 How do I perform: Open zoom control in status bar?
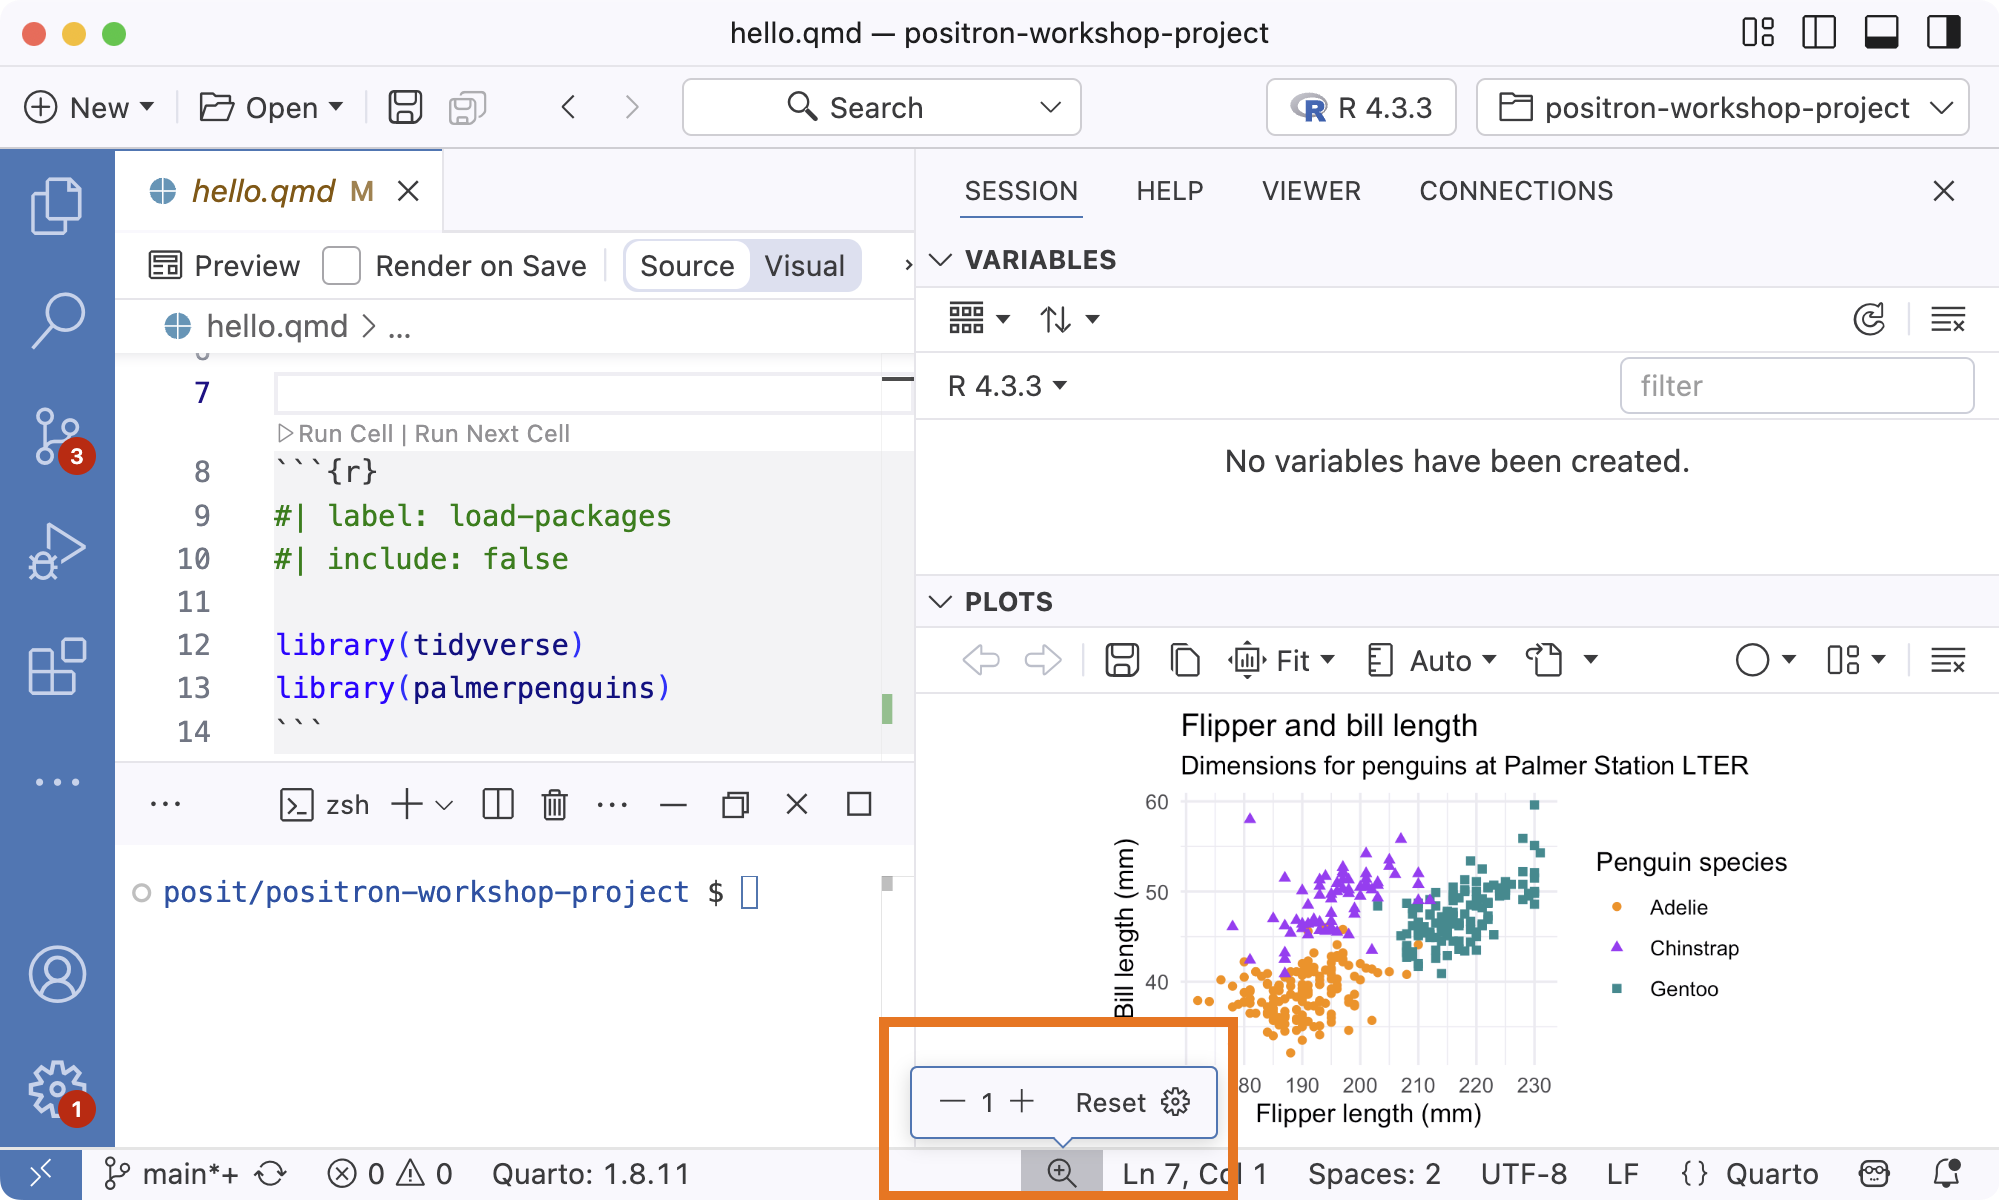[x=1061, y=1174]
